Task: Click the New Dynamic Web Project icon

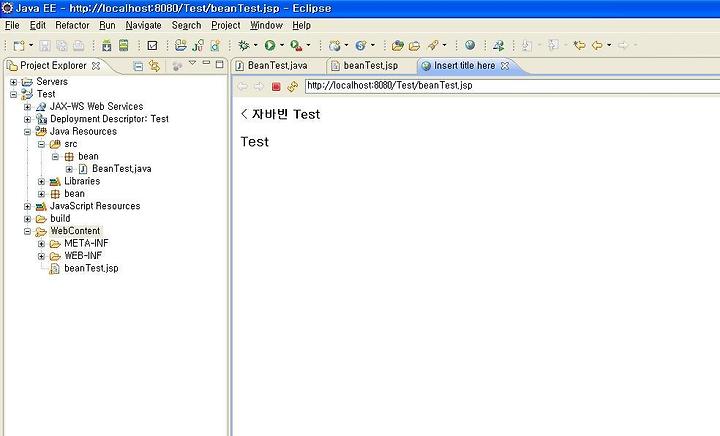Action: click(x=335, y=45)
